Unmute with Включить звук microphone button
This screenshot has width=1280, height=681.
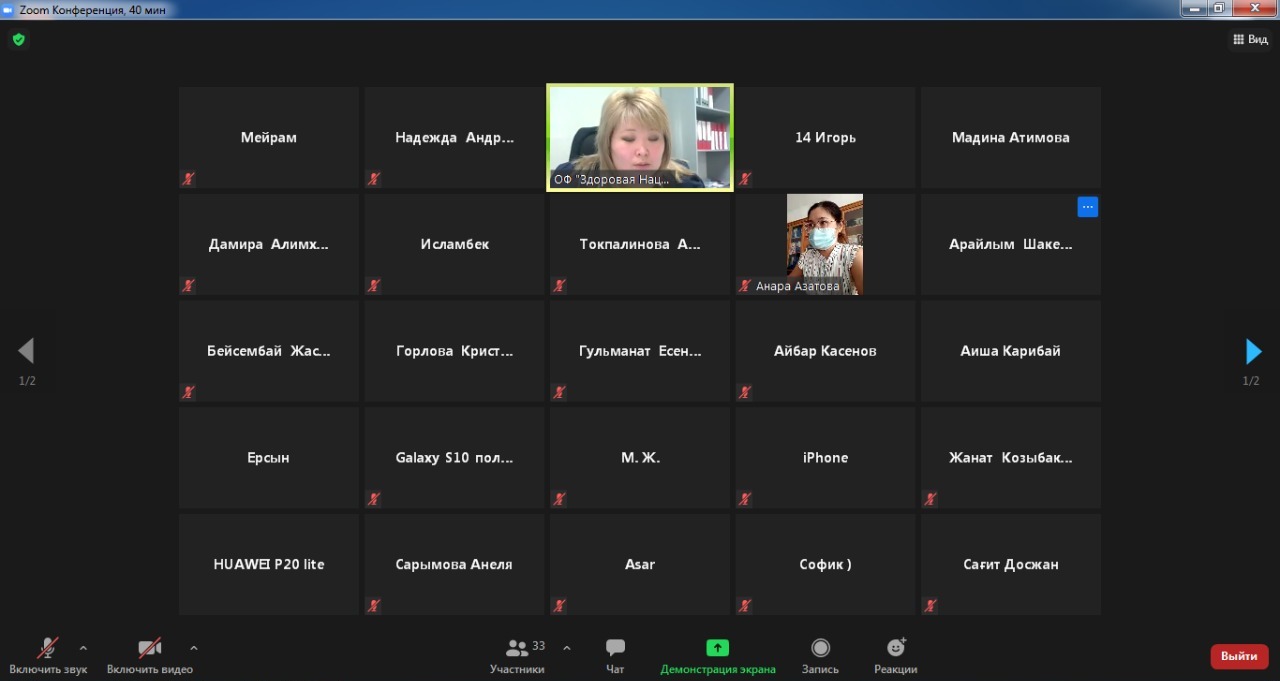(x=48, y=654)
